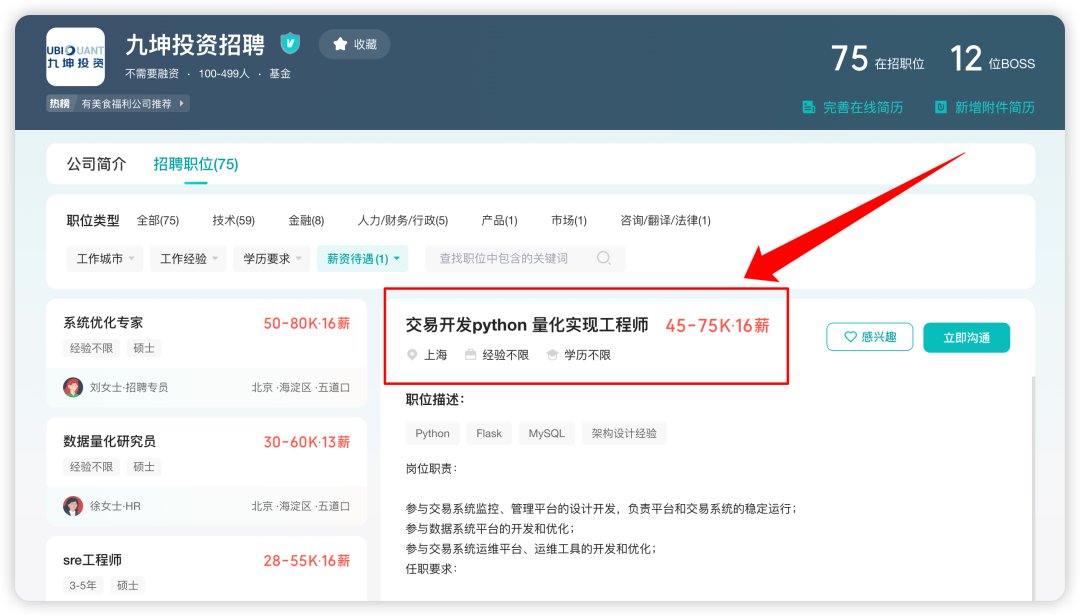This screenshot has width=1080, height=616.
Task: Filter by 产品(1) job type
Action: (x=499, y=220)
